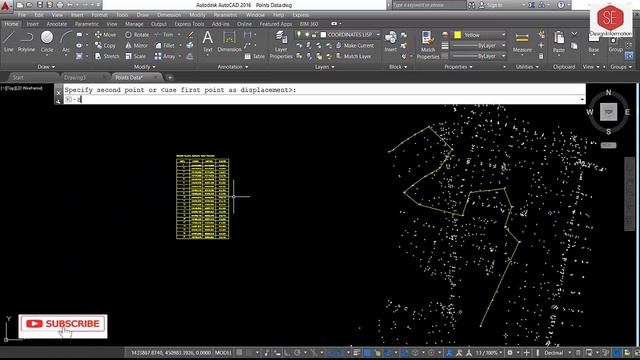Toggle grid display in status bar
This screenshot has height=360, width=640.
(239, 353)
